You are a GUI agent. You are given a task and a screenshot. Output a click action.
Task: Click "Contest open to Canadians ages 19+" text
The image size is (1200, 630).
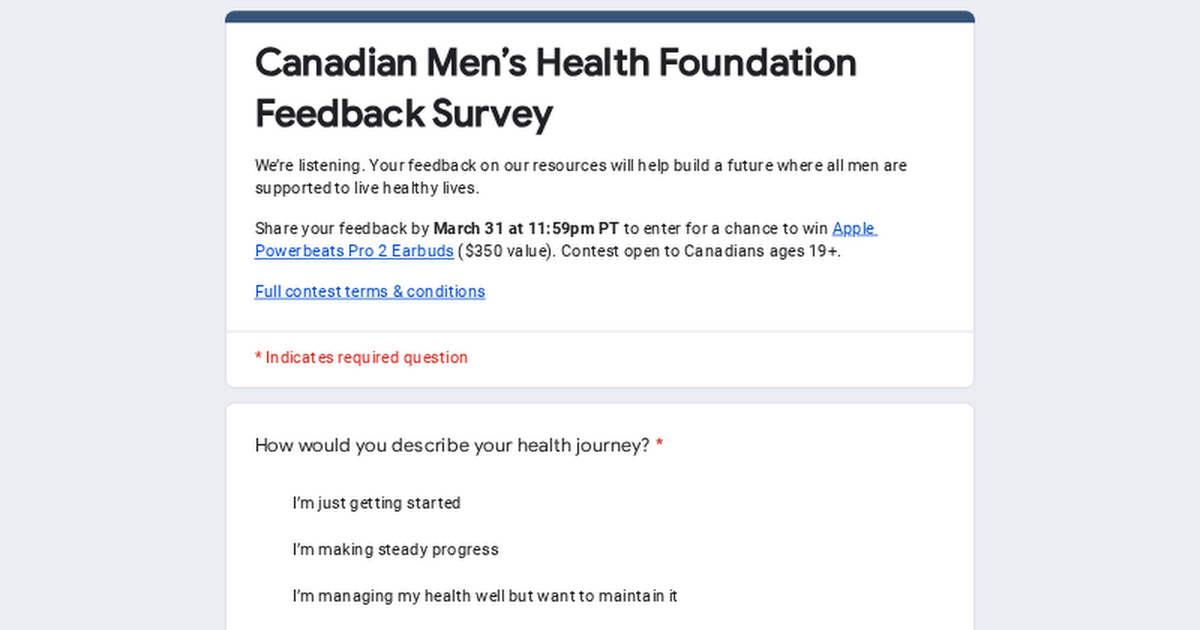(x=701, y=251)
